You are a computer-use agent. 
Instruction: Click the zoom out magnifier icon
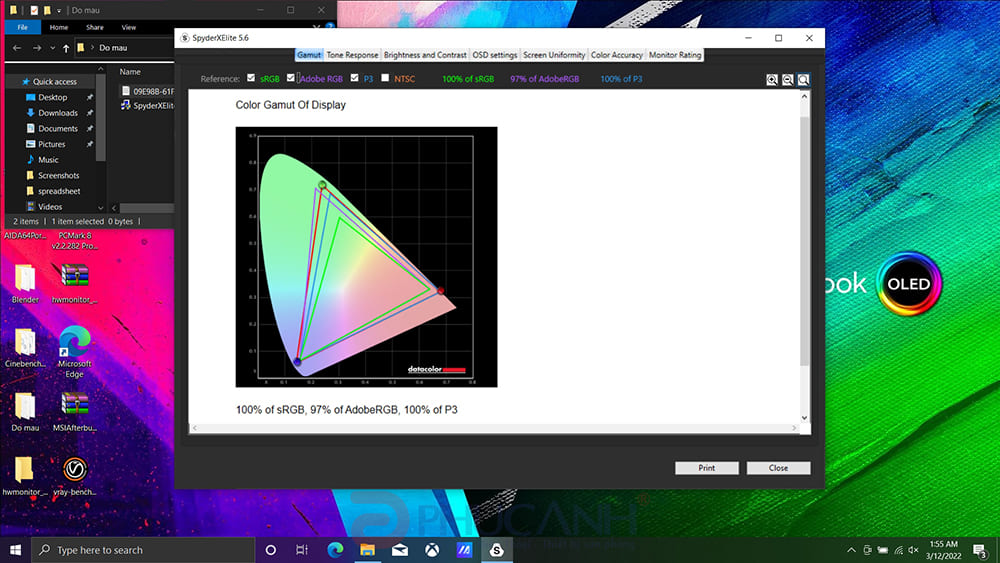pyautogui.click(x=788, y=80)
